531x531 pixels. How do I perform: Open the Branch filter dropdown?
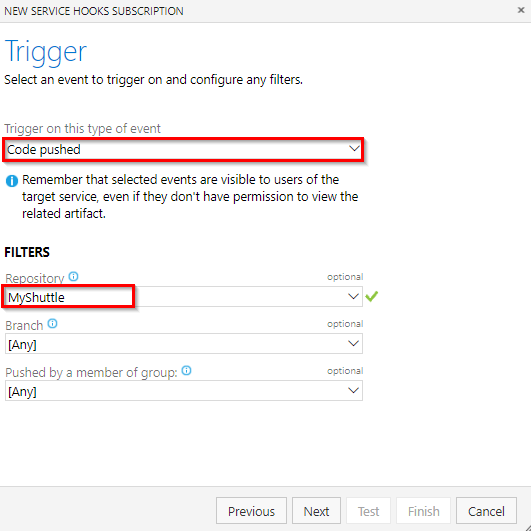tap(184, 344)
